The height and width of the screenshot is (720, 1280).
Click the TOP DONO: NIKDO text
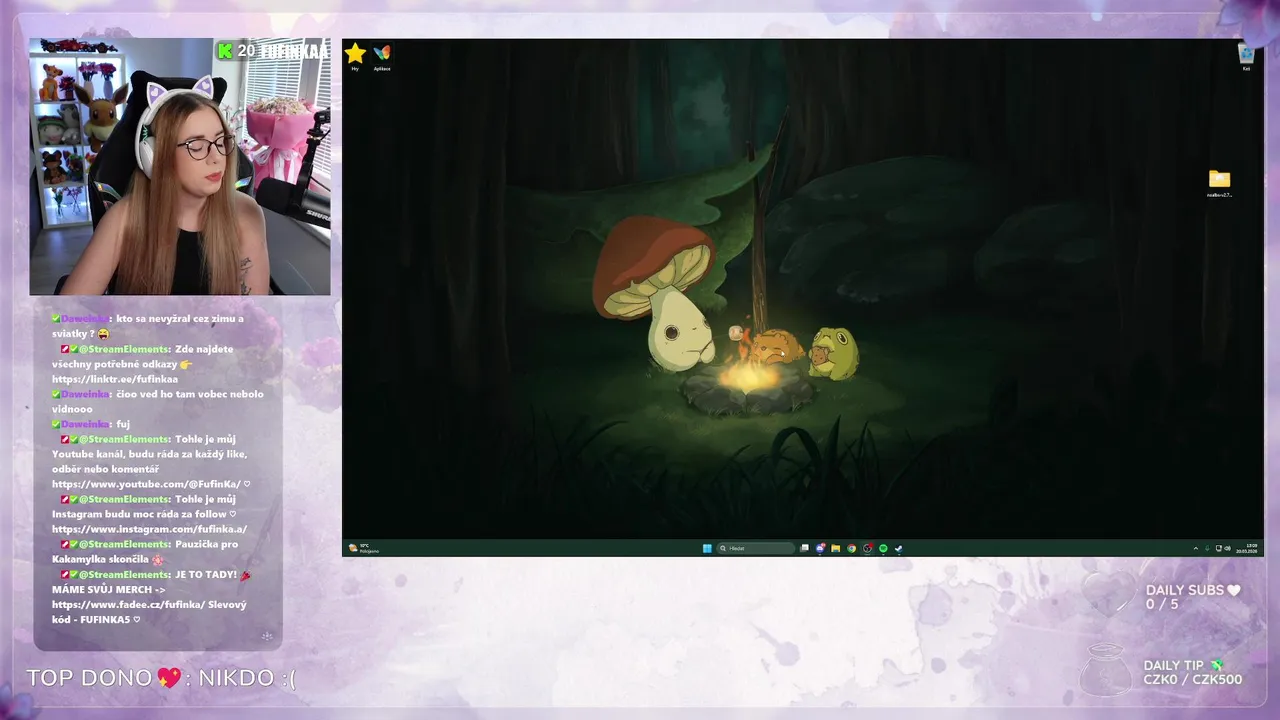coord(161,678)
